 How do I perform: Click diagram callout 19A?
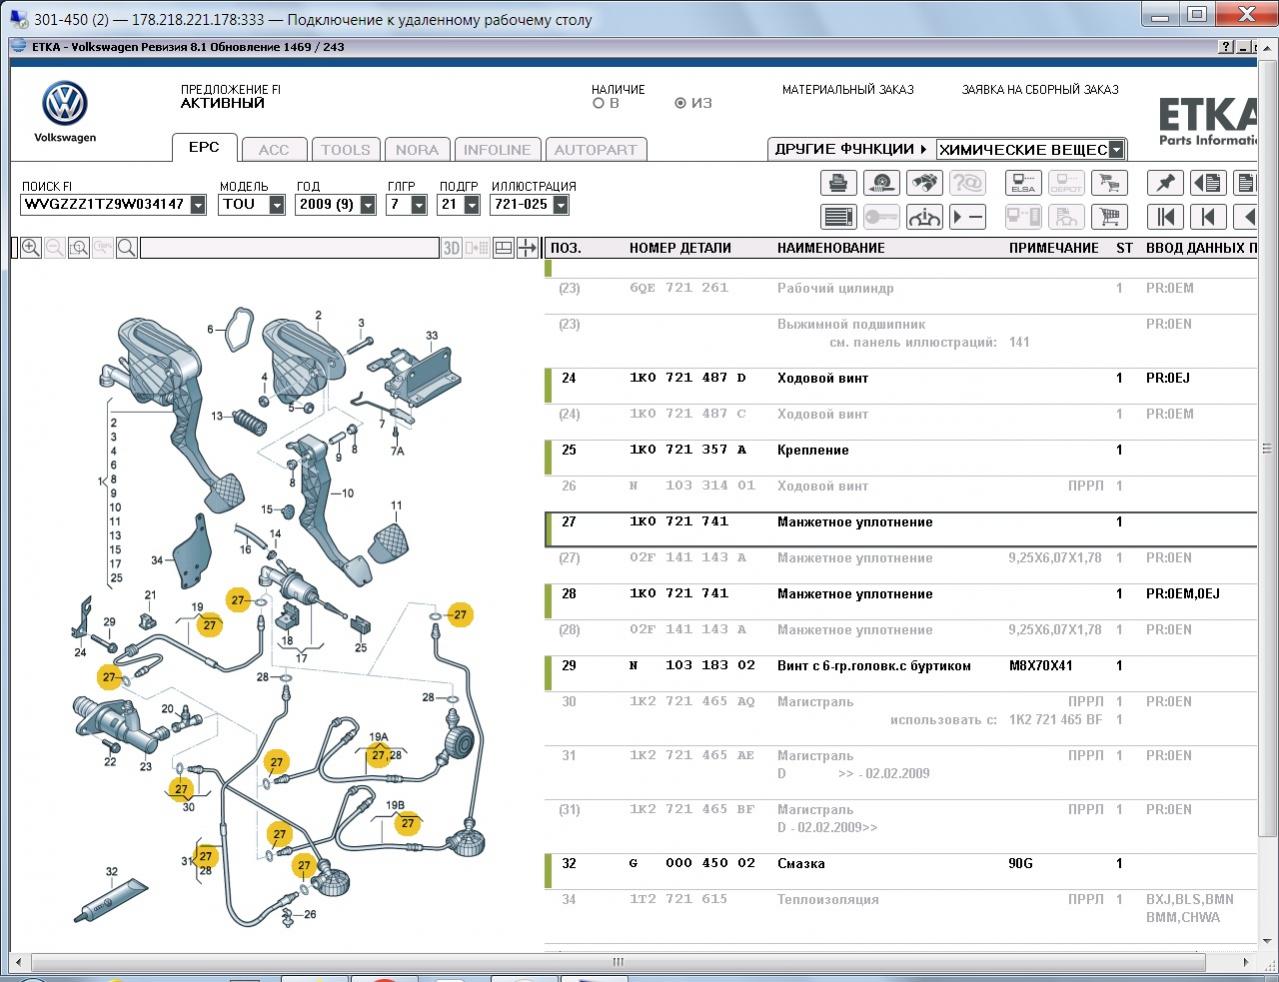(x=378, y=737)
